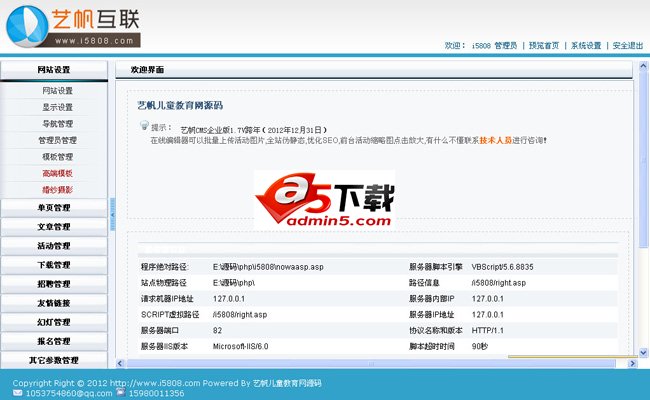The height and width of the screenshot is (400, 650).
Task: Click the 站点物理路径 label
Action: click(x=164, y=283)
